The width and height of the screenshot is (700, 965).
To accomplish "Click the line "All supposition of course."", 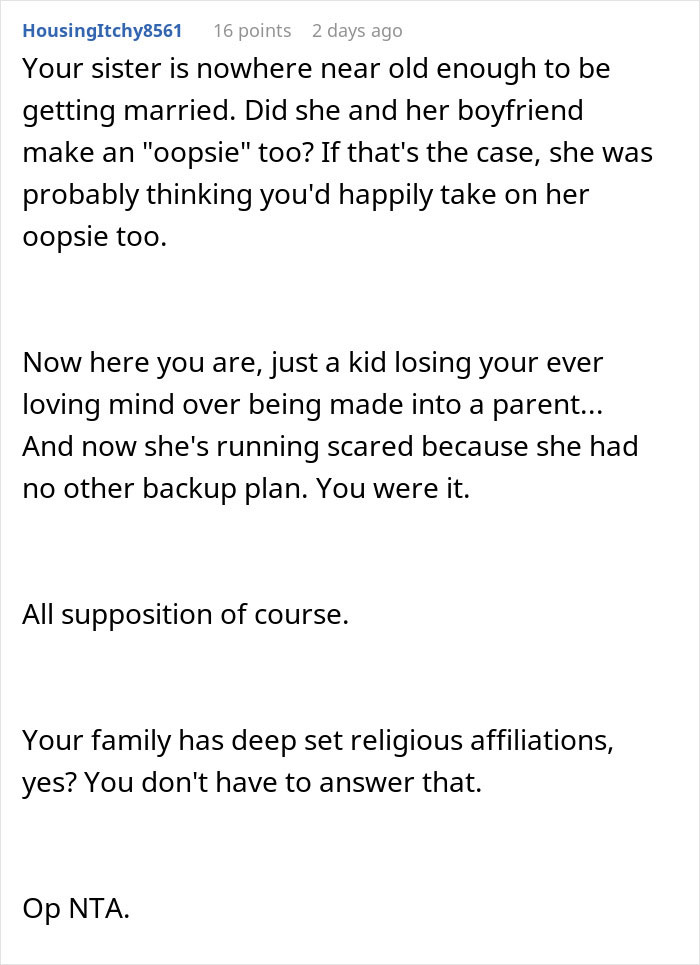I will point(185,613).
